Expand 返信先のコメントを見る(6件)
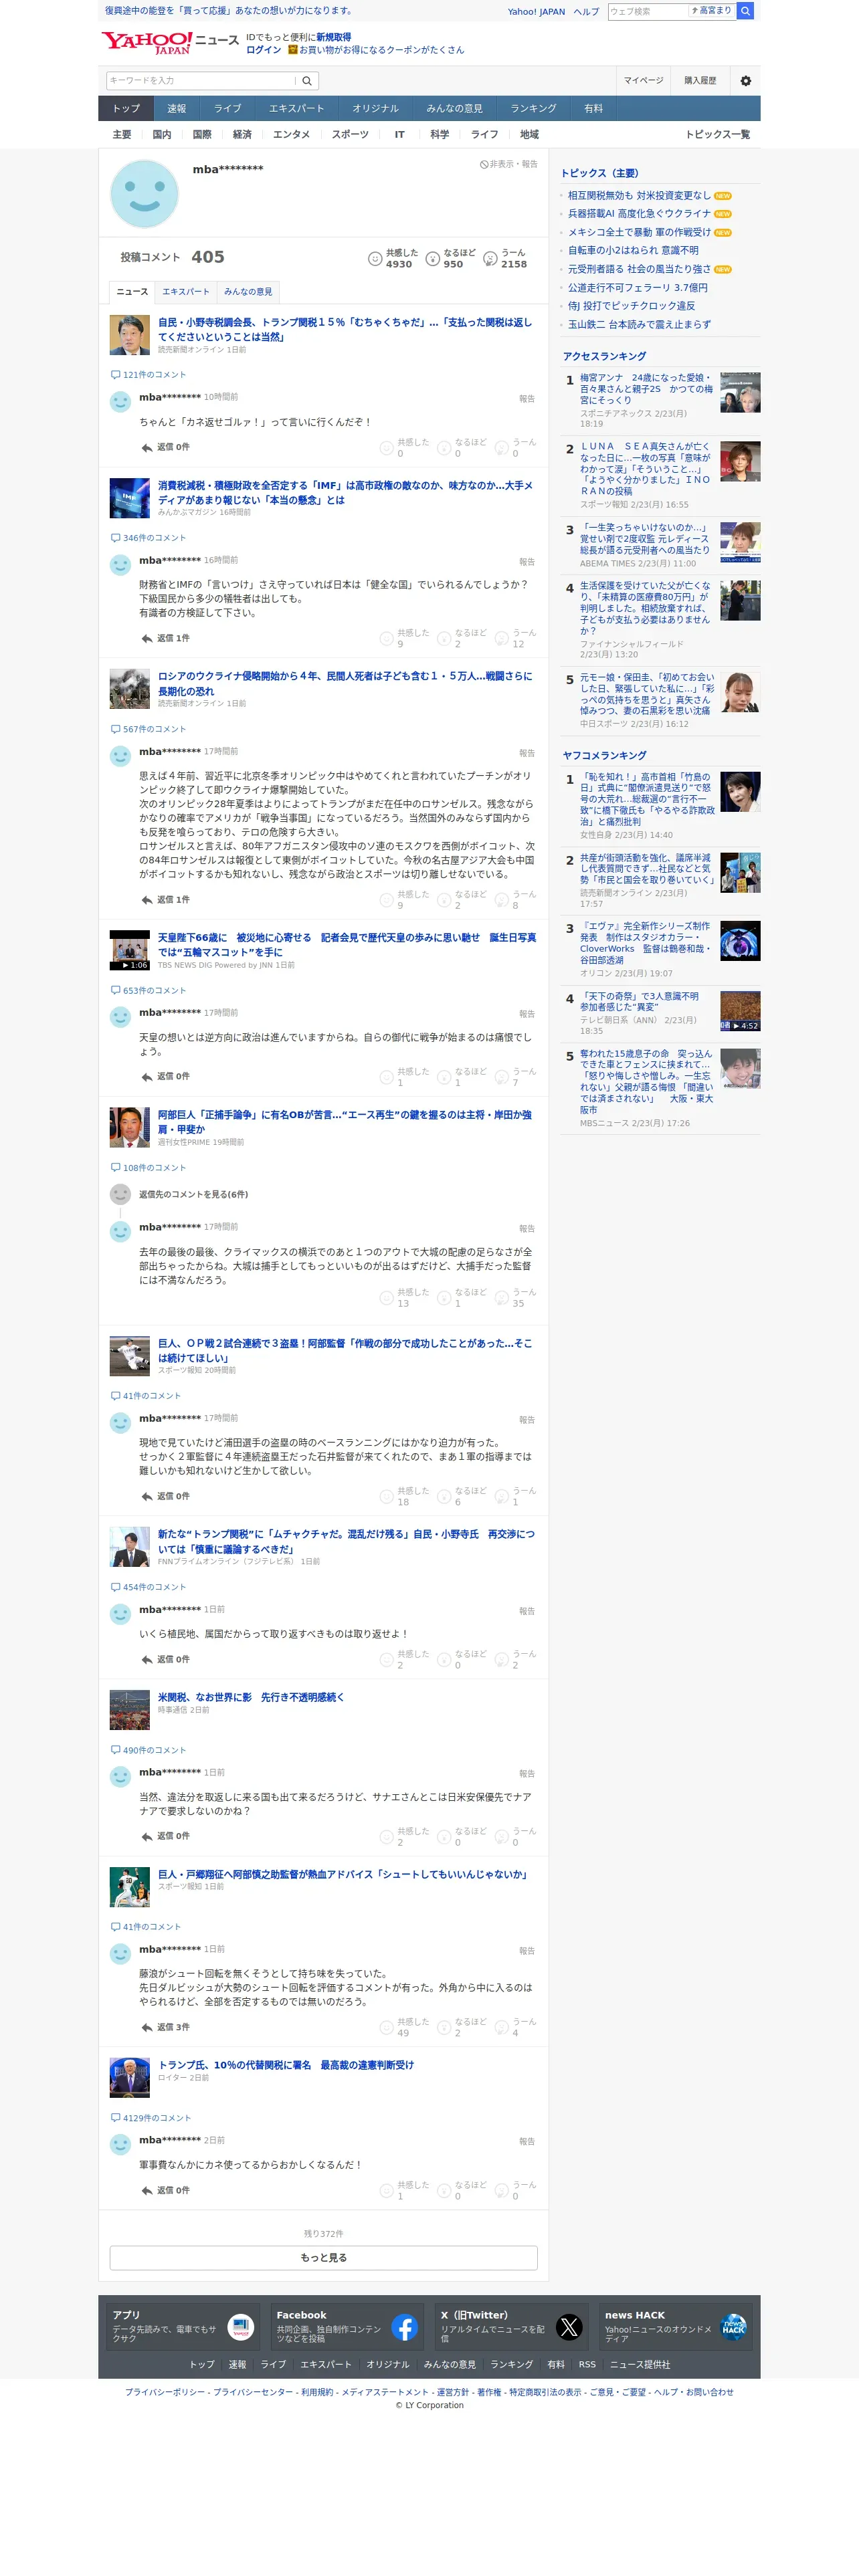This screenshot has width=859, height=2576. coord(193,1195)
